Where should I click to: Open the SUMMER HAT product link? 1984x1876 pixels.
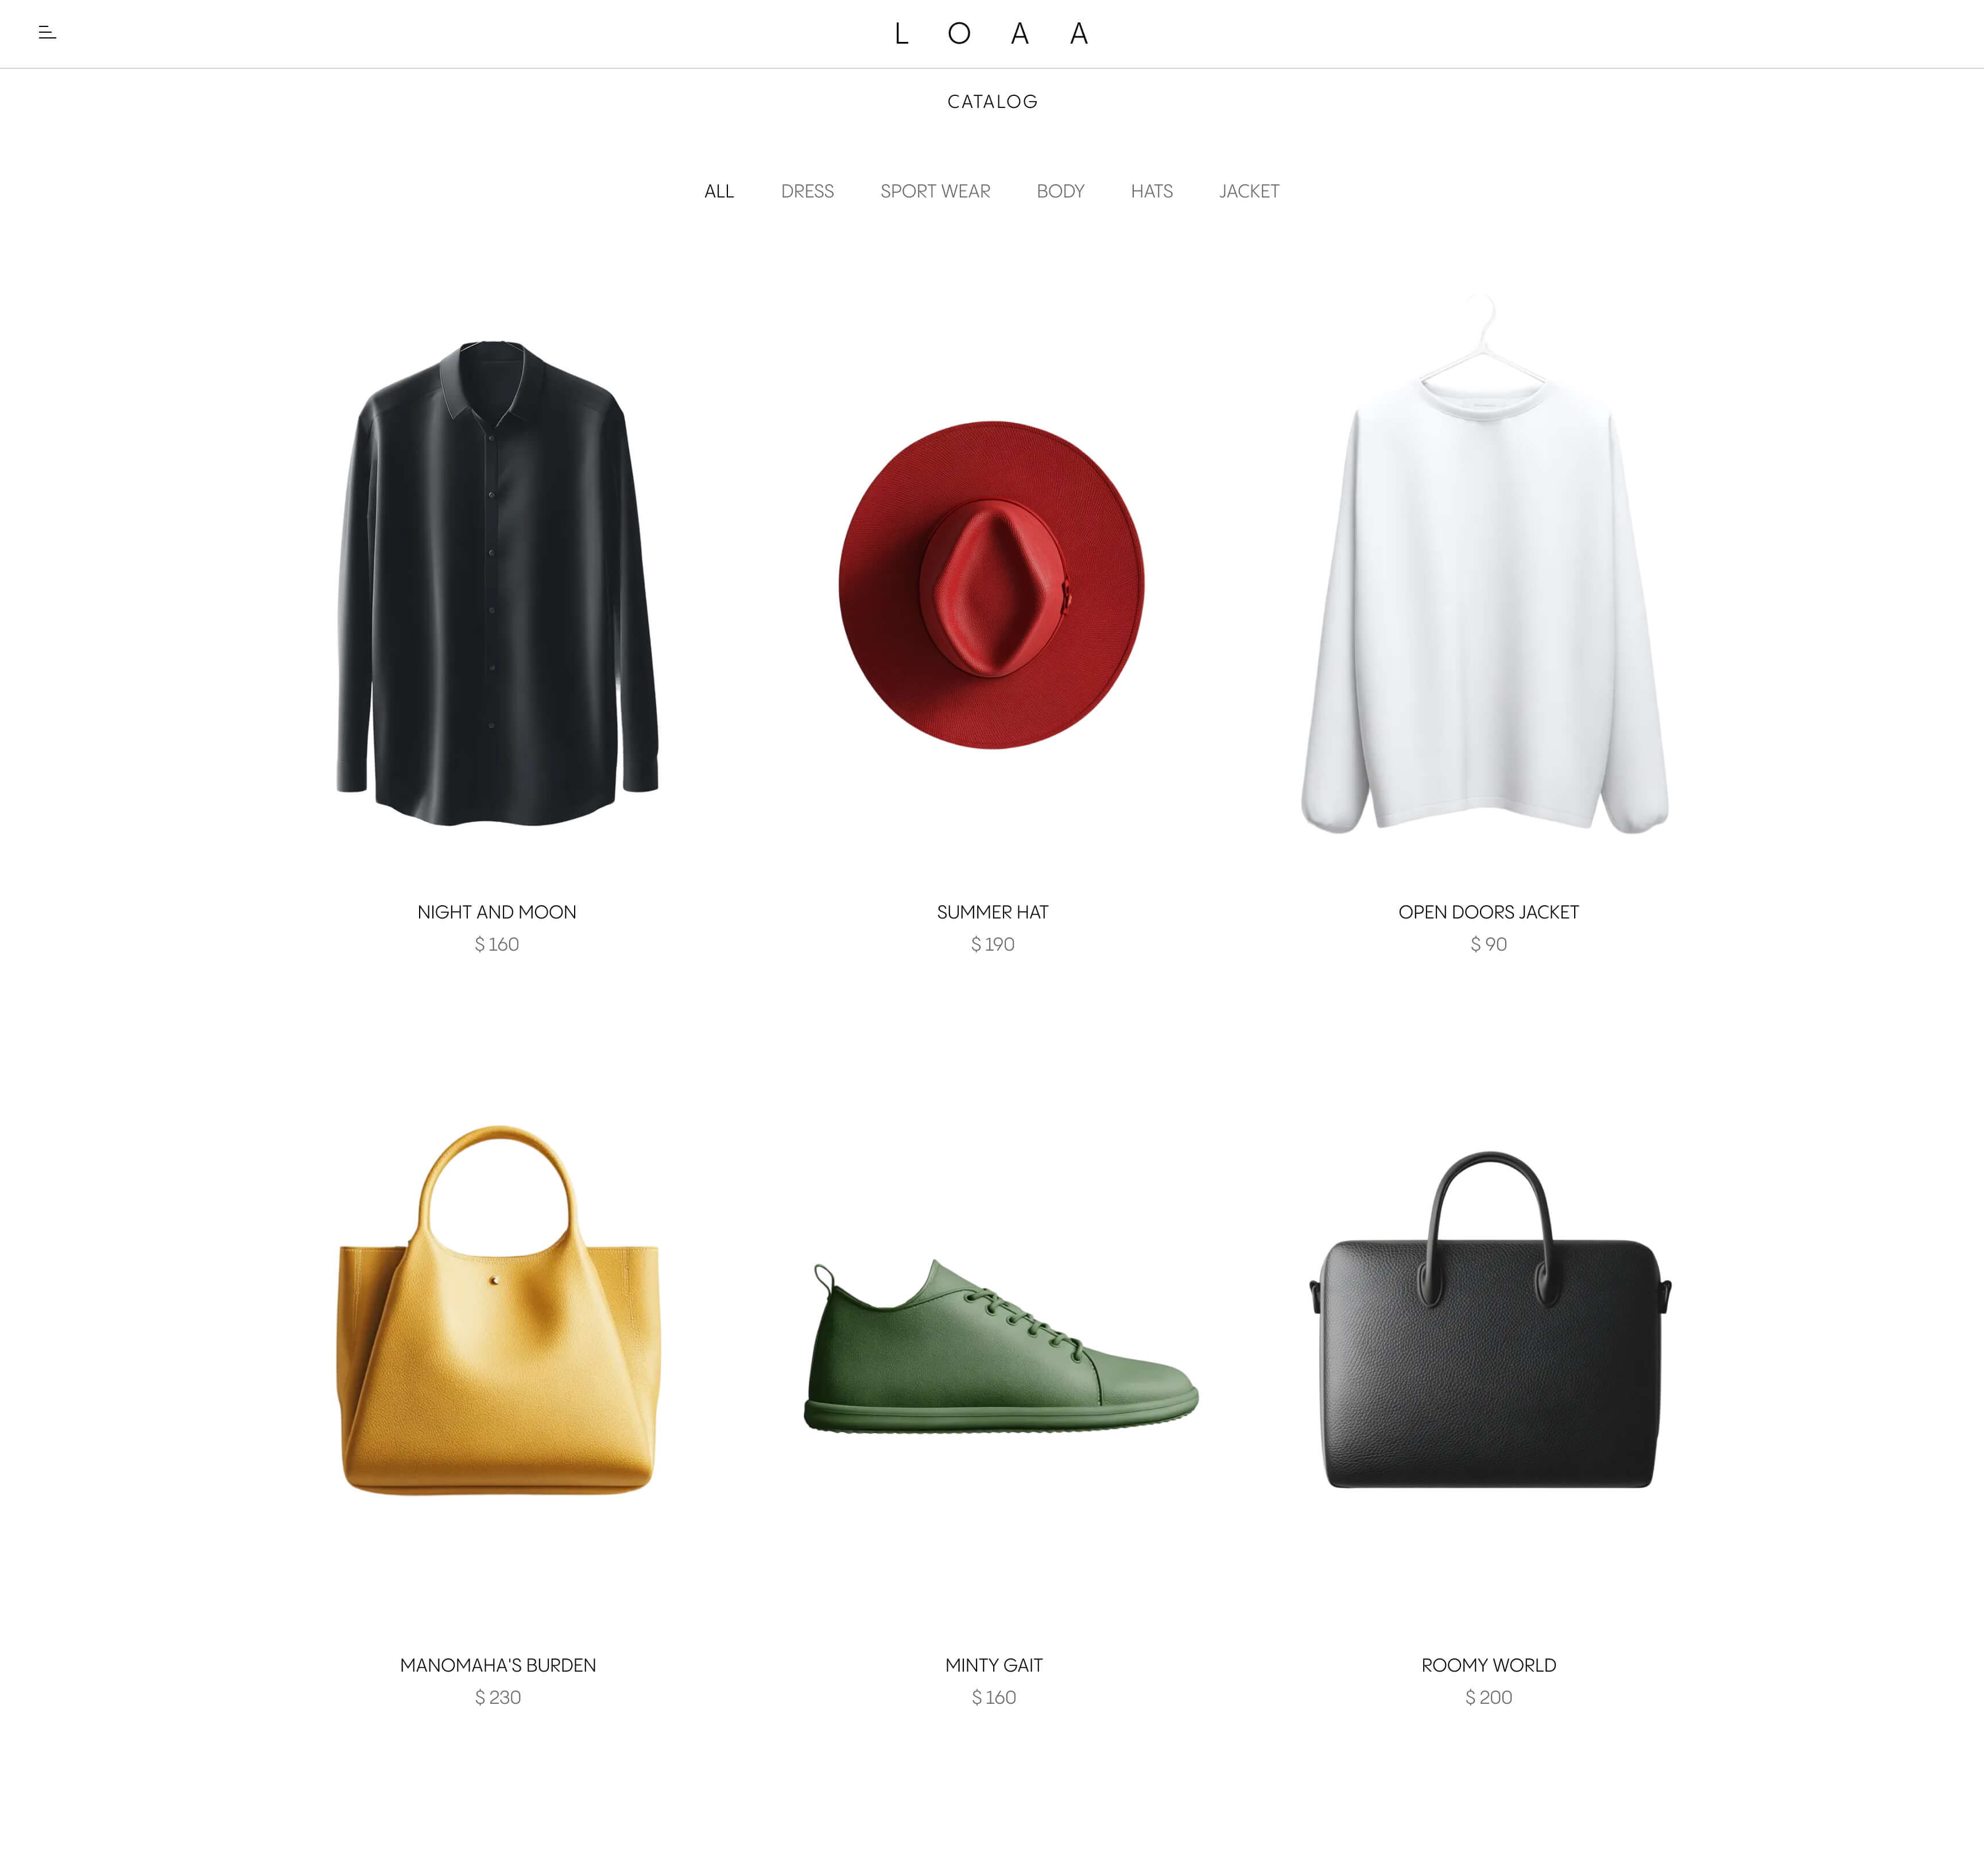pos(993,912)
